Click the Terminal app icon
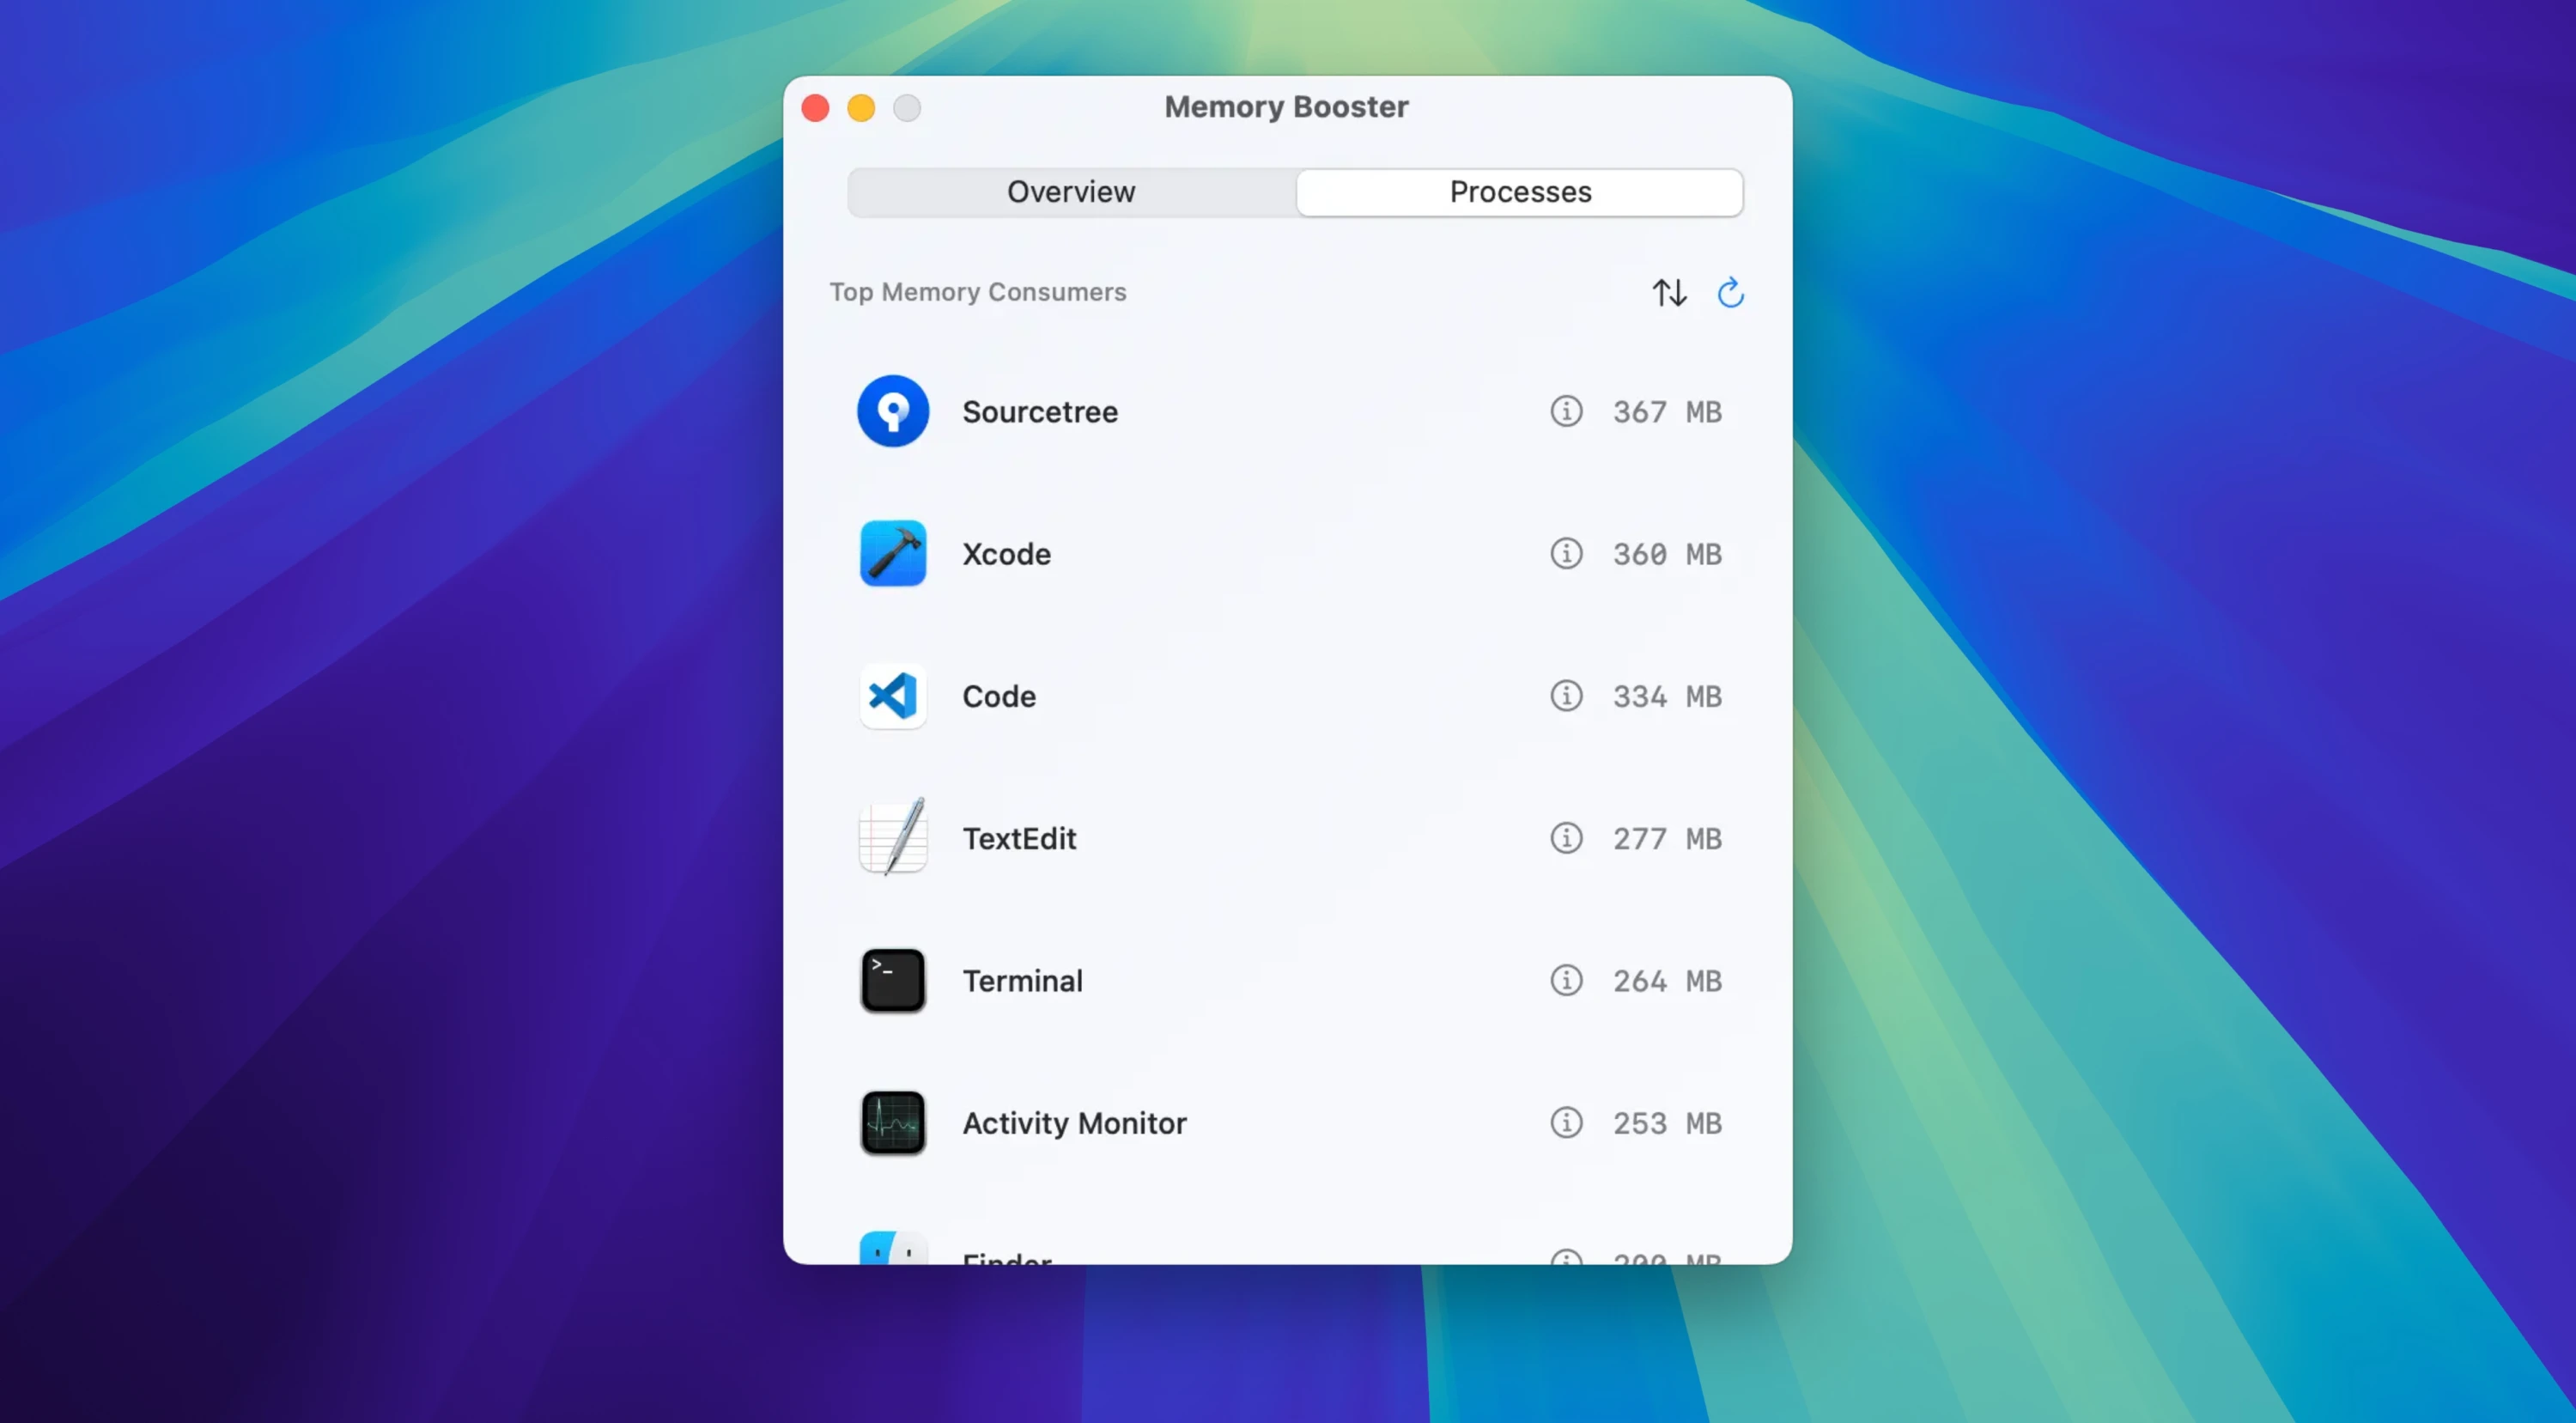 pyautogui.click(x=893, y=980)
